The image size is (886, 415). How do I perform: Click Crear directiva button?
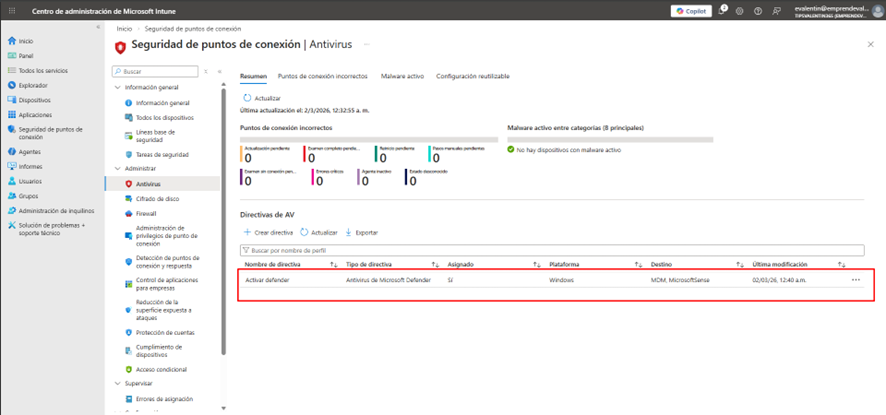tap(268, 232)
